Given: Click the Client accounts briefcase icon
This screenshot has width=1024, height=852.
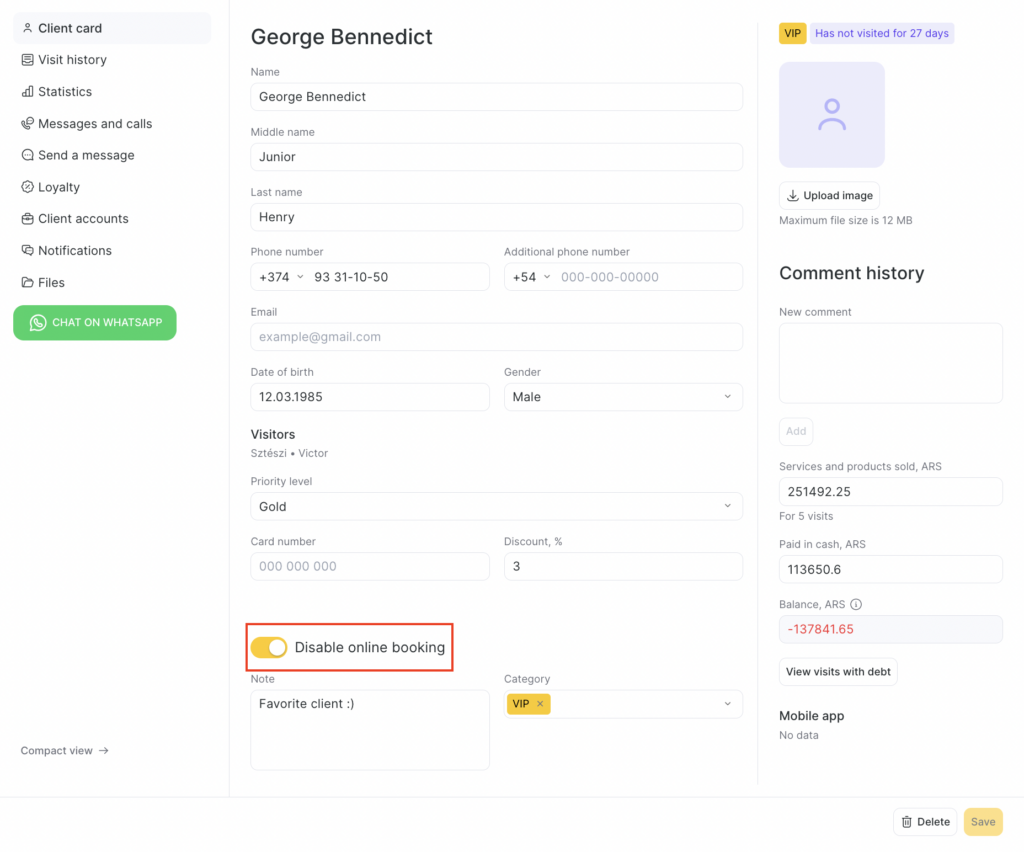Looking at the screenshot, I should (28, 219).
